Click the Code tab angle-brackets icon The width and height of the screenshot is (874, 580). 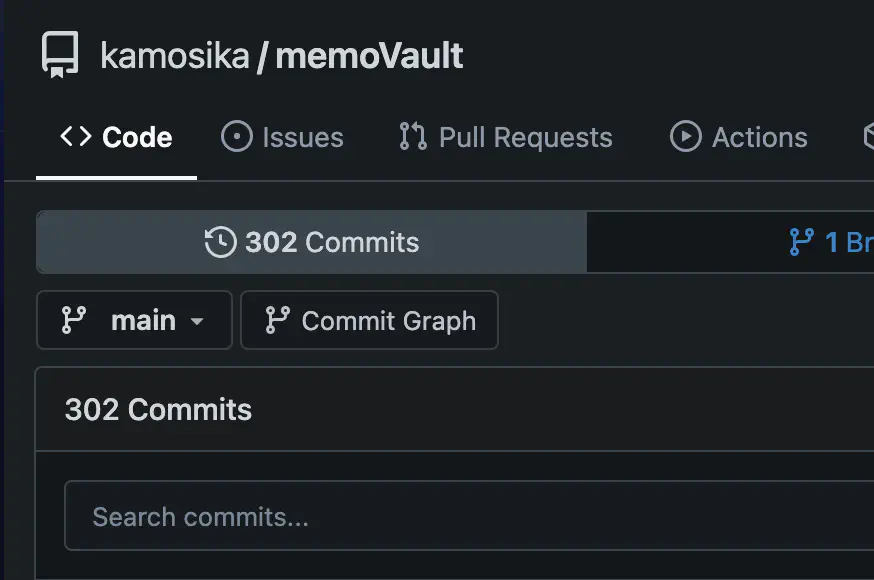[76, 137]
